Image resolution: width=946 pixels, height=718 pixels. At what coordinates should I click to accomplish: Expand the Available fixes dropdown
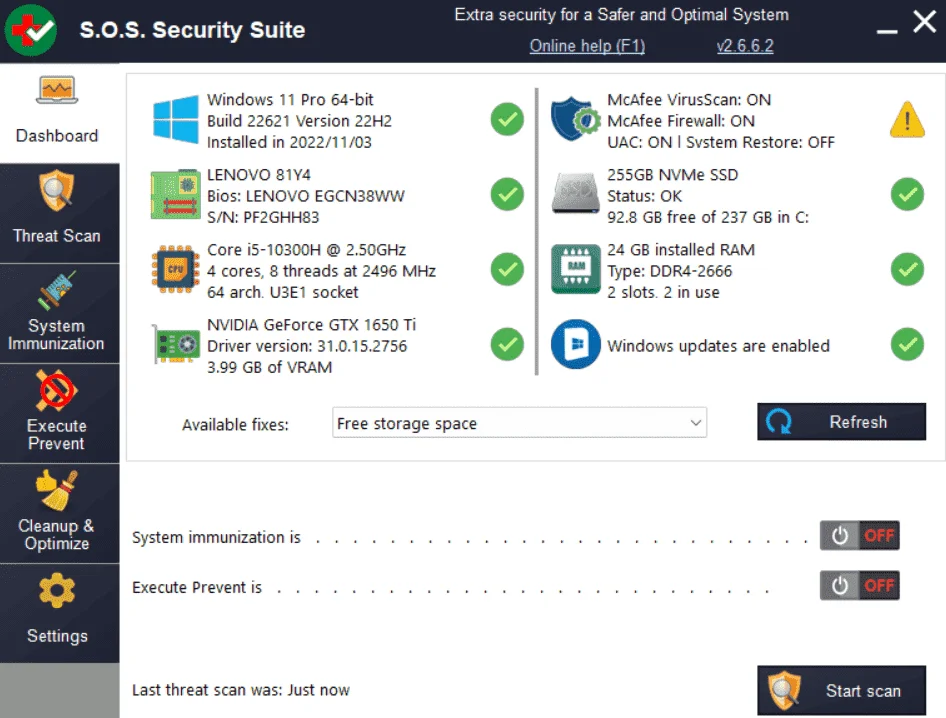pos(519,423)
